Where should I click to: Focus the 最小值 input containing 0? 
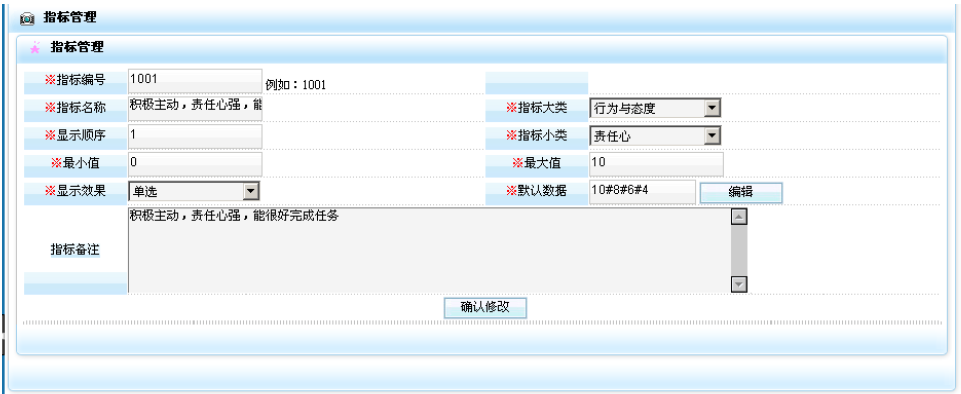(x=195, y=164)
